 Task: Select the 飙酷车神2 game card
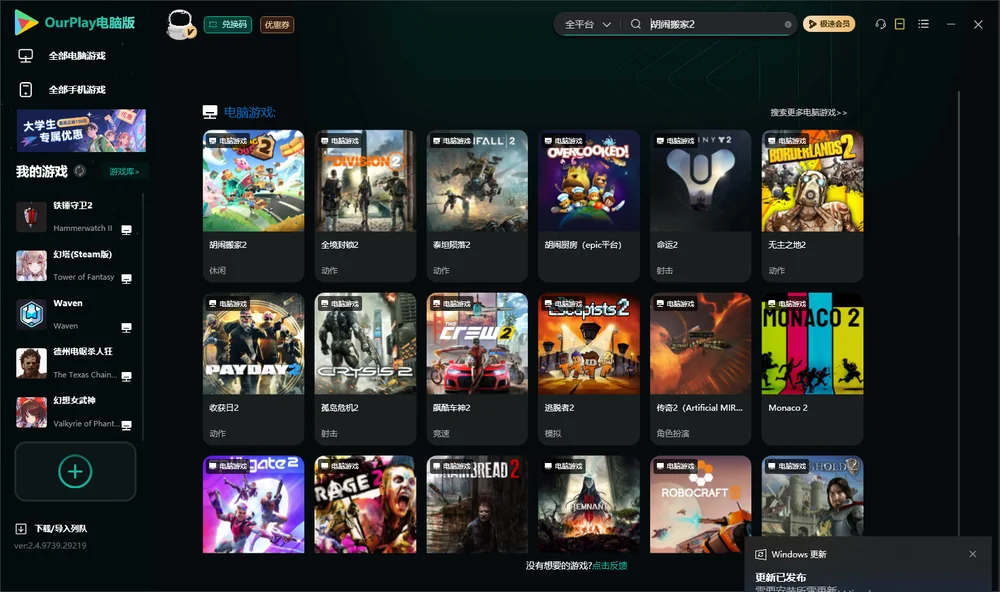pos(477,369)
